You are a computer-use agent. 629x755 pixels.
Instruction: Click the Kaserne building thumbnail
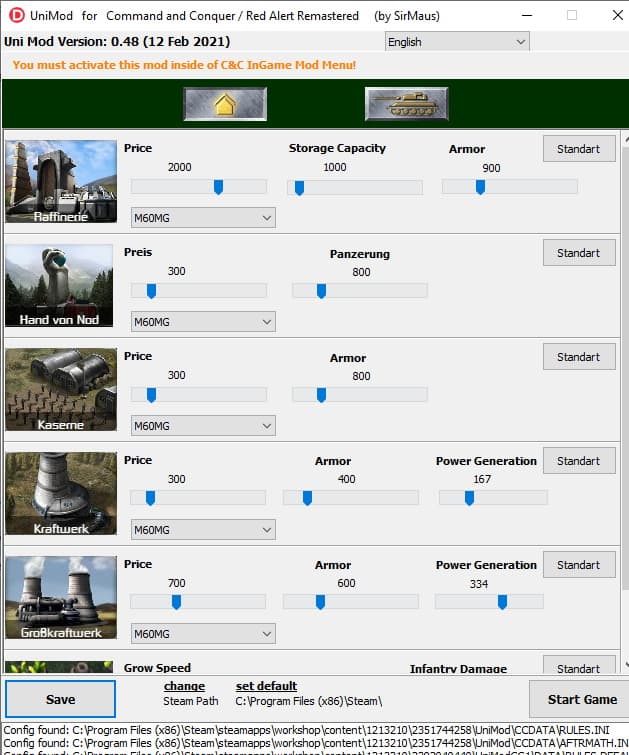[x=61, y=390]
